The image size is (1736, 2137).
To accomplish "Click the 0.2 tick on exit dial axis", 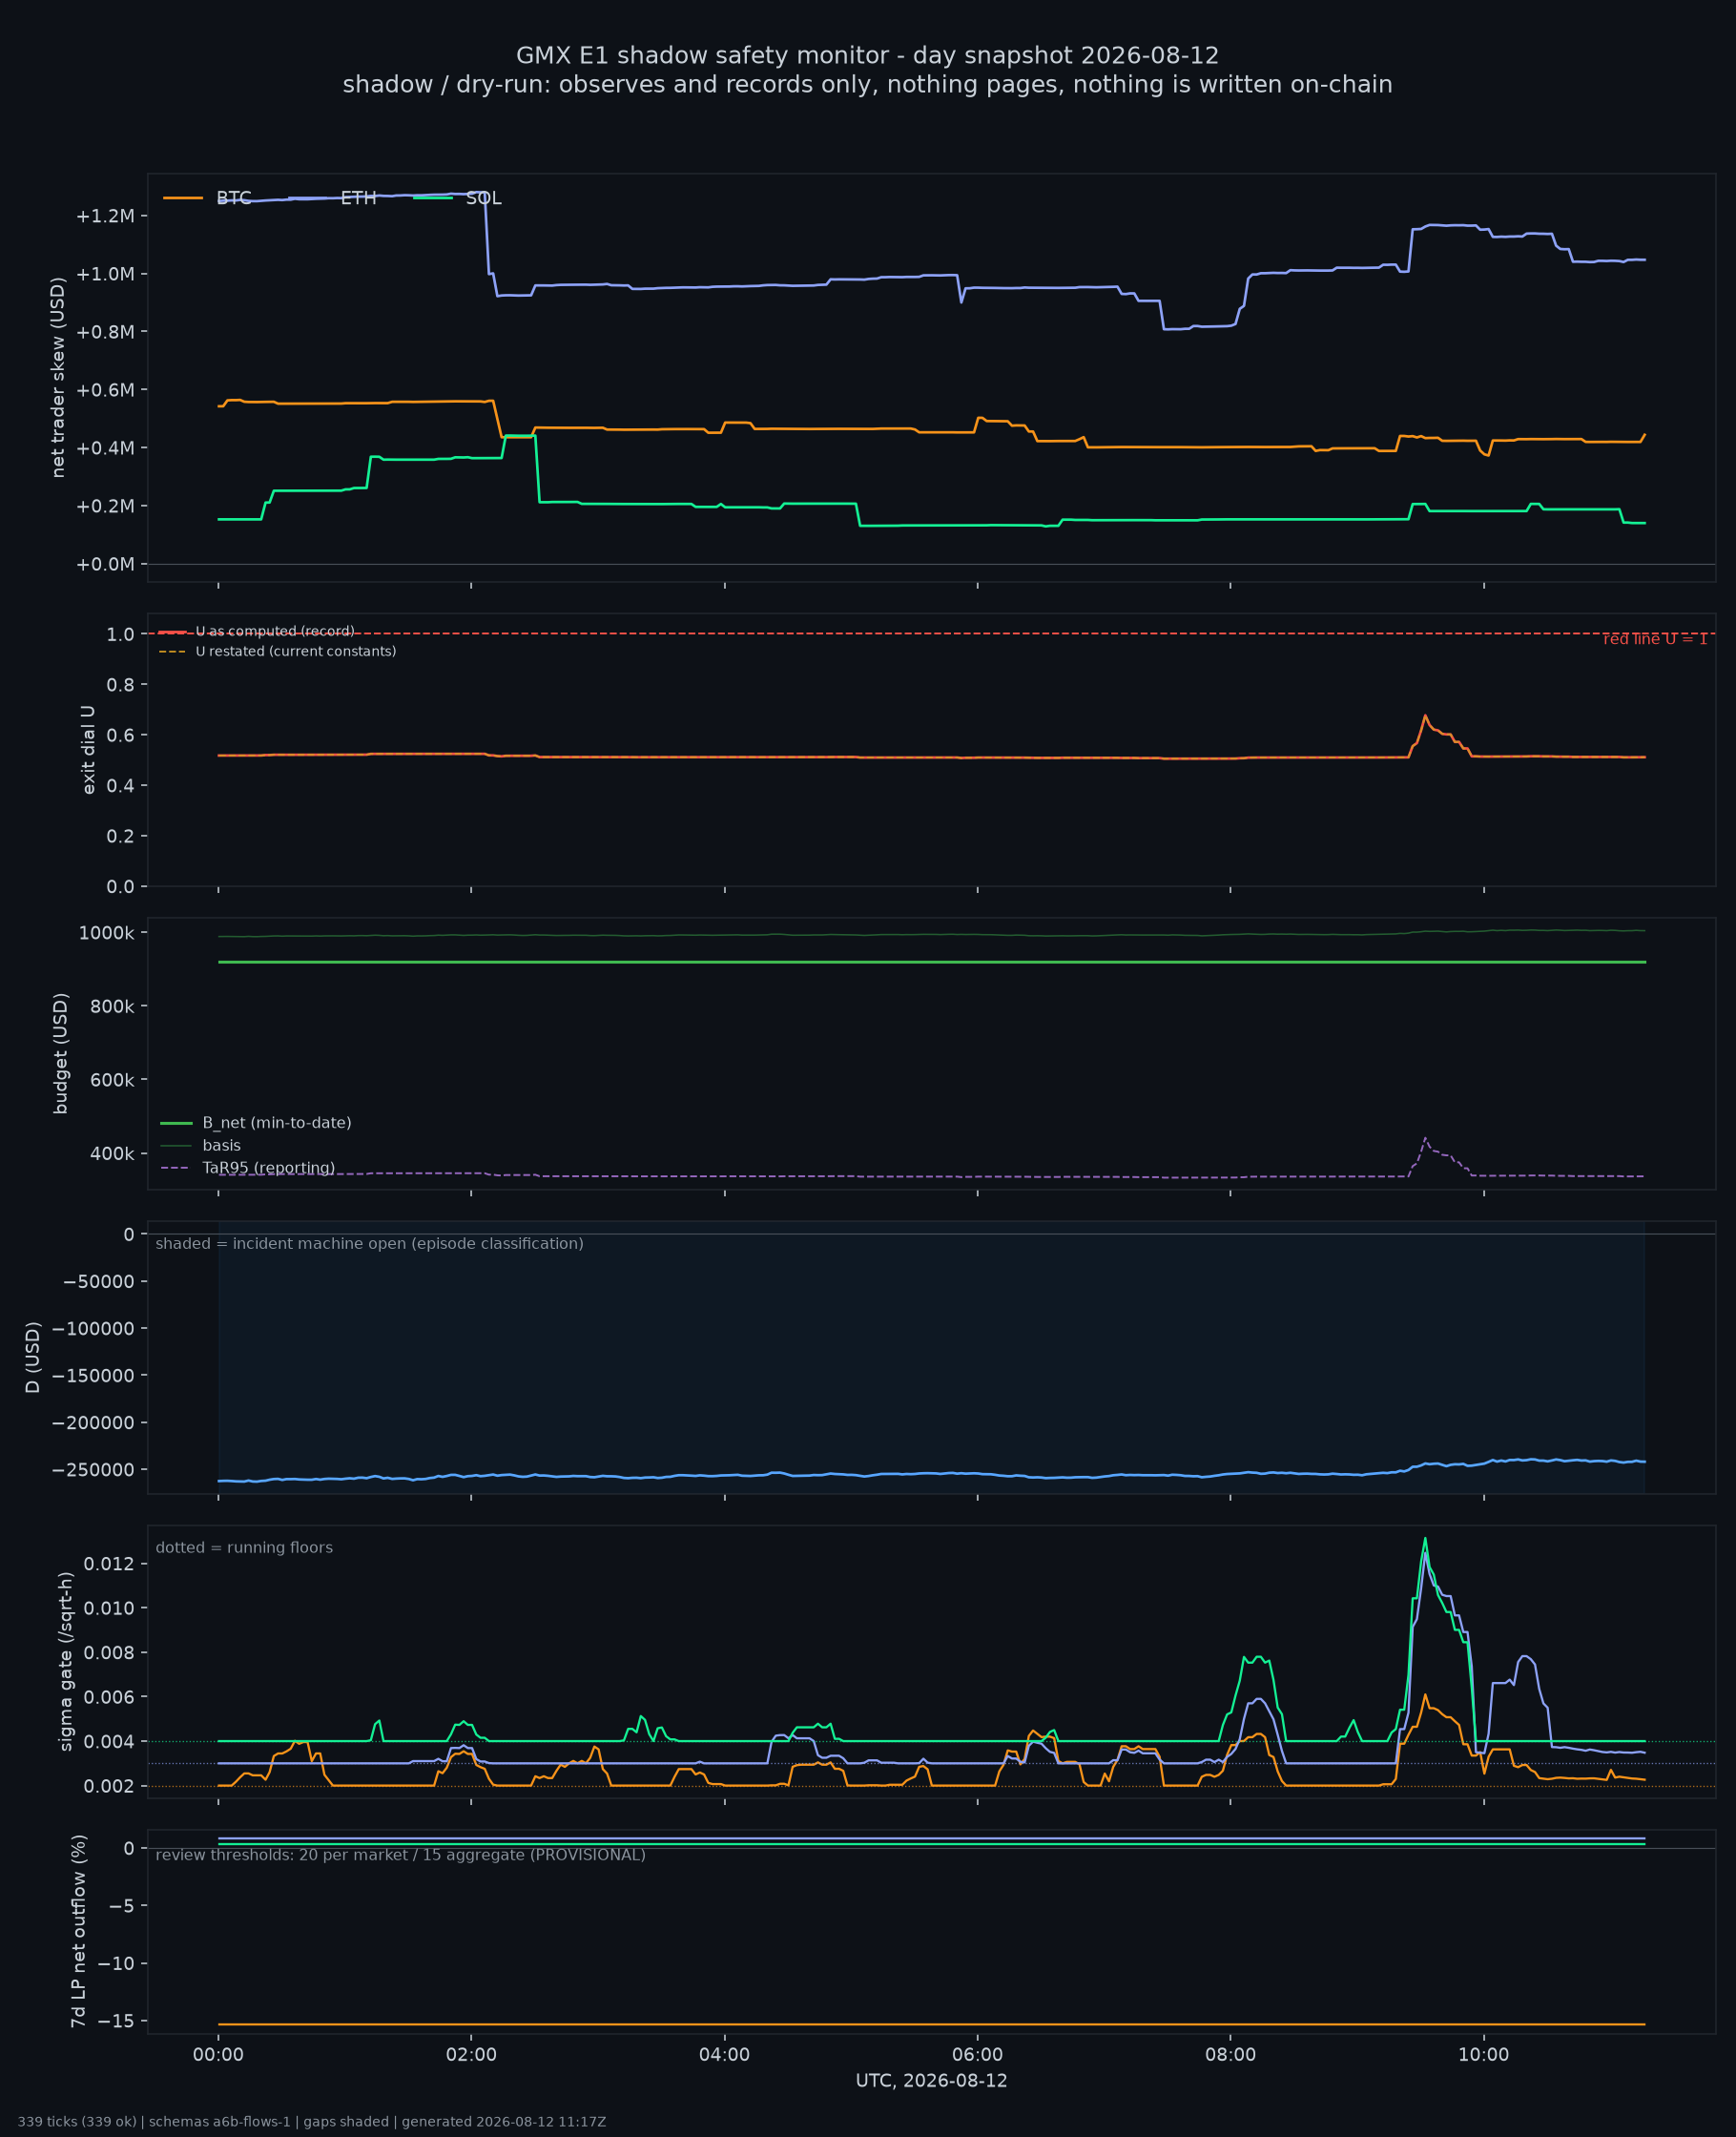I will tap(120, 836).
